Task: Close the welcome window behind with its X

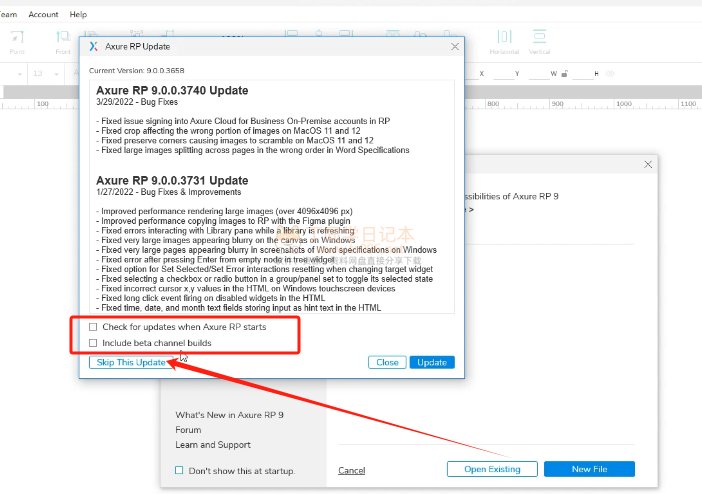Action: 648,164
